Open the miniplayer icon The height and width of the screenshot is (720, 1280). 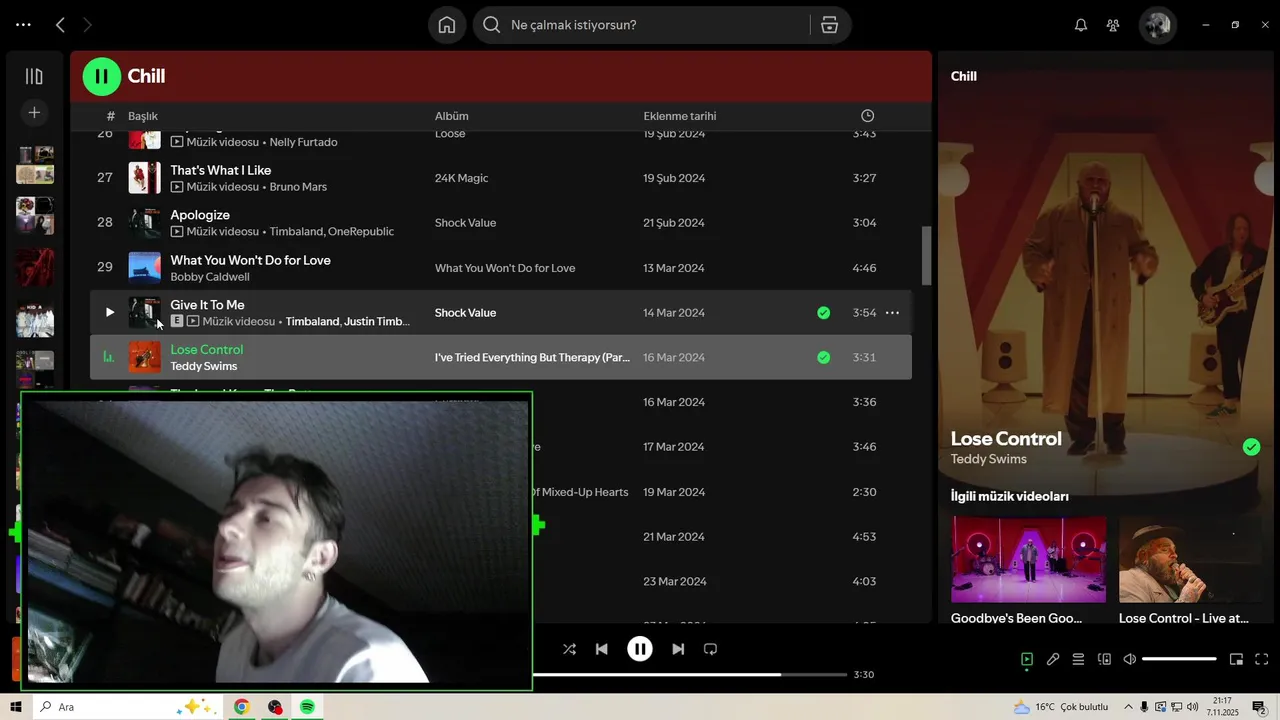click(x=1236, y=659)
